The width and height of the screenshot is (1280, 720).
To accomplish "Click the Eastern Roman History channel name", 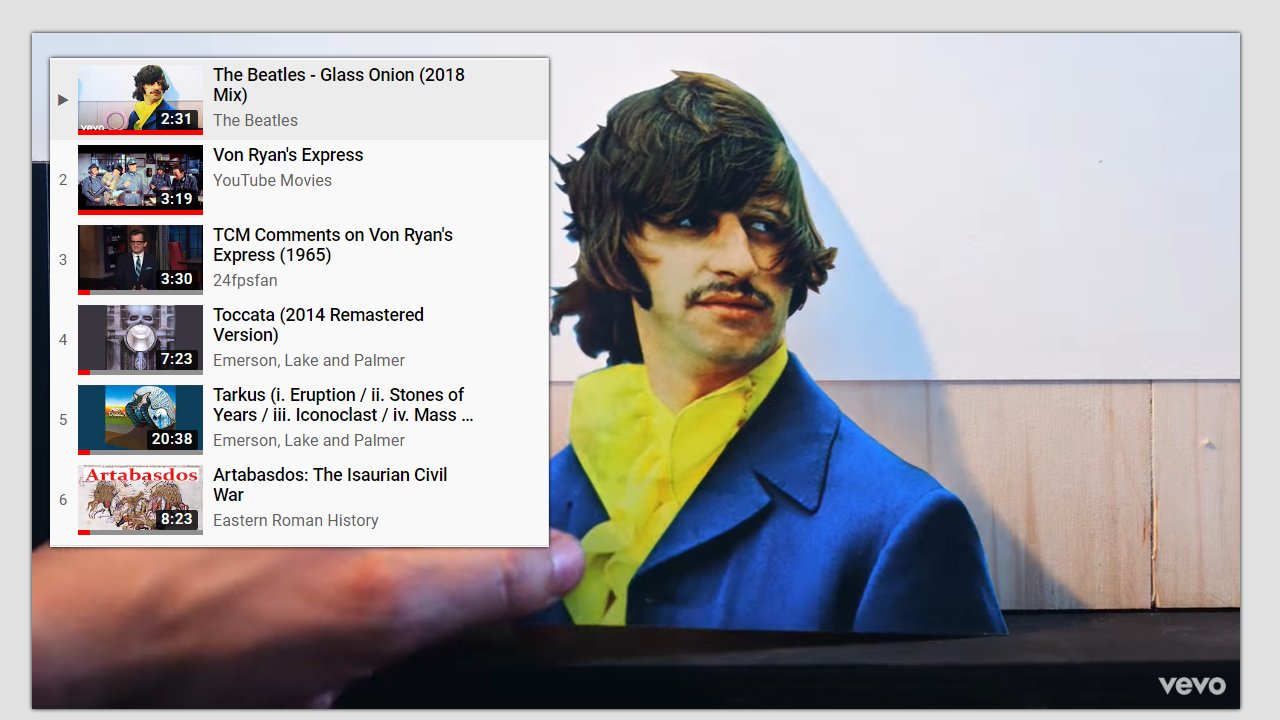I will click(x=296, y=520).
